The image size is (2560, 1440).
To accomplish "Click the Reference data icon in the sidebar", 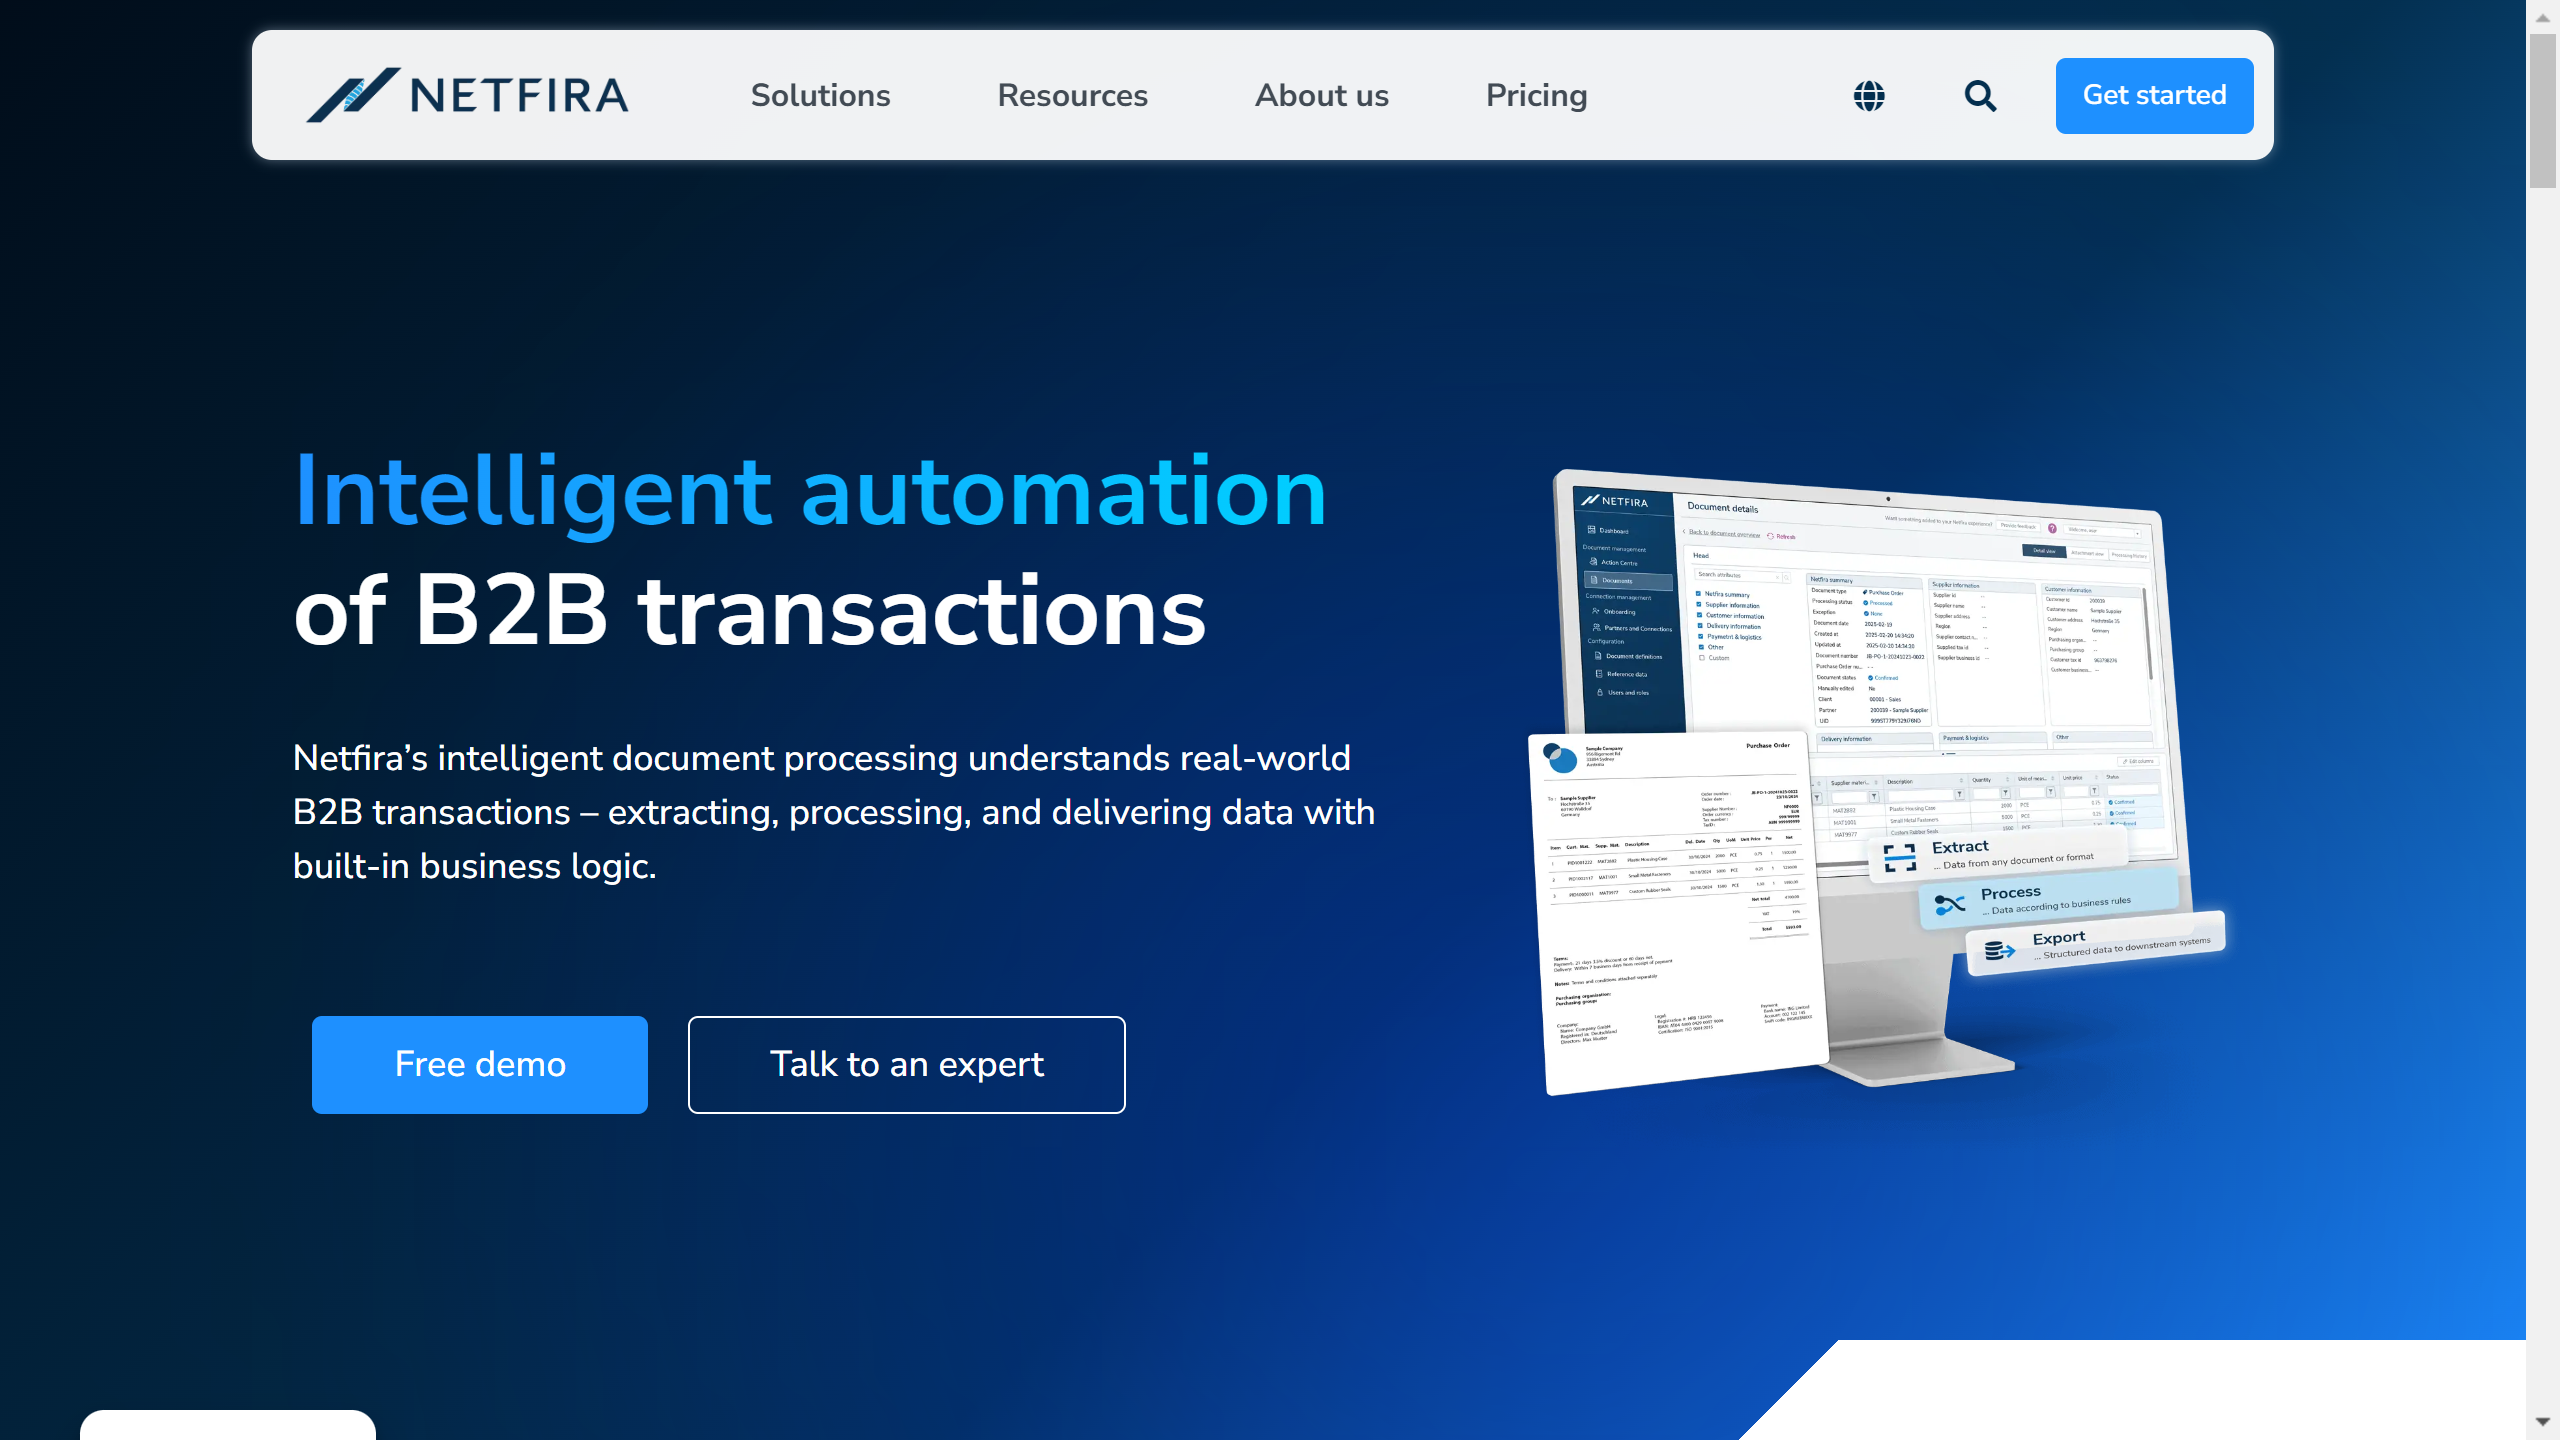I will pyautogui.click(x=1599, y=674).
